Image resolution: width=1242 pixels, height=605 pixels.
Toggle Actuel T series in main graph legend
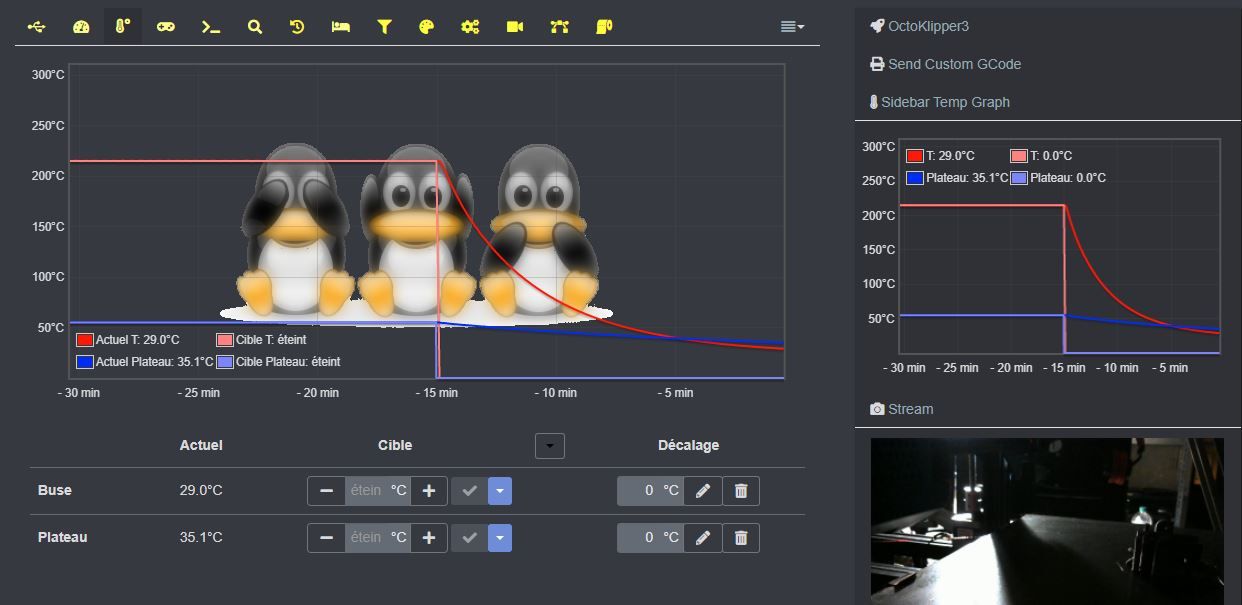(128, 340)
